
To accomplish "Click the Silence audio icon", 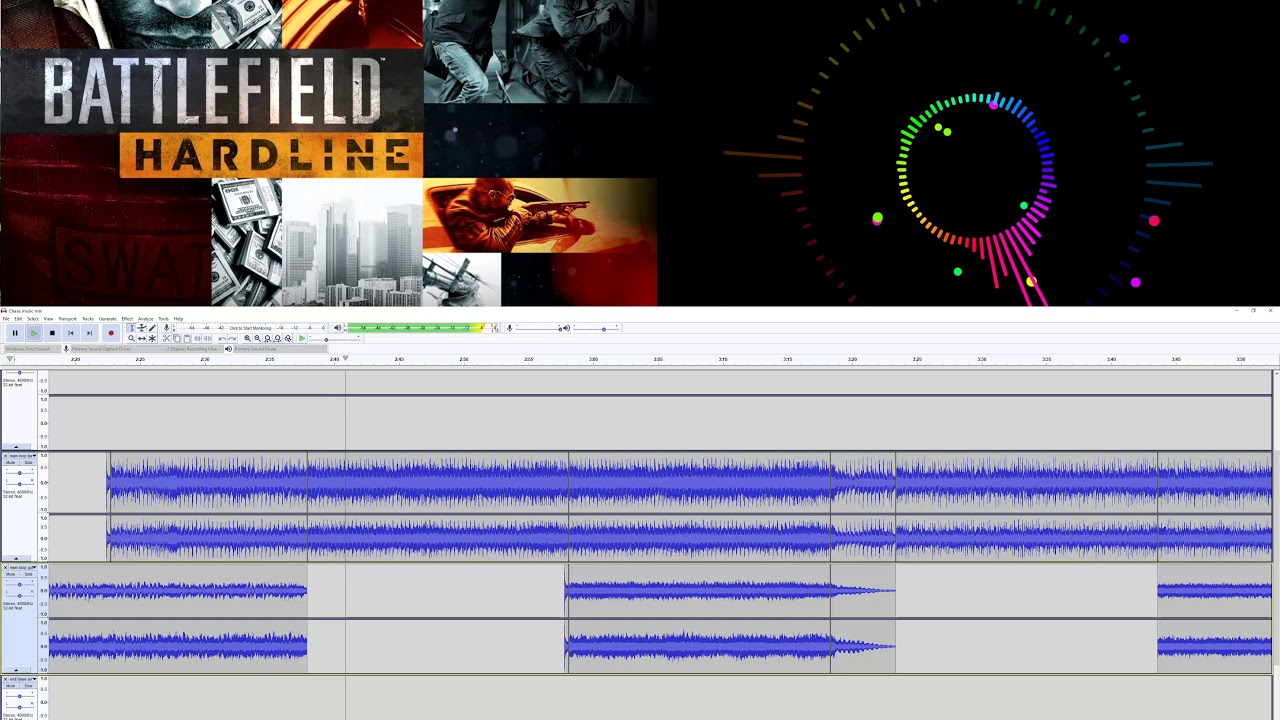I will tap(207, 339).
